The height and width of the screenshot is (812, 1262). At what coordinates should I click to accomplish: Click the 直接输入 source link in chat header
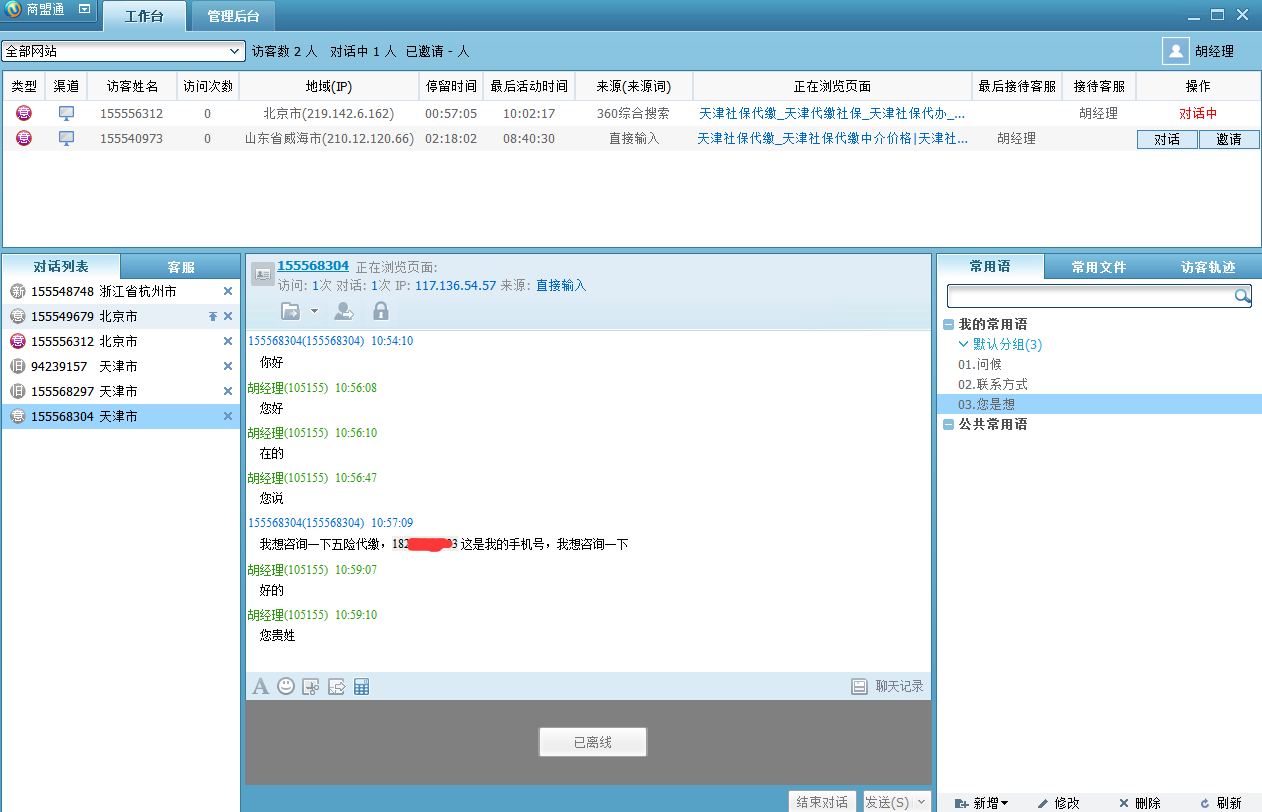click(x=561, y=286)
